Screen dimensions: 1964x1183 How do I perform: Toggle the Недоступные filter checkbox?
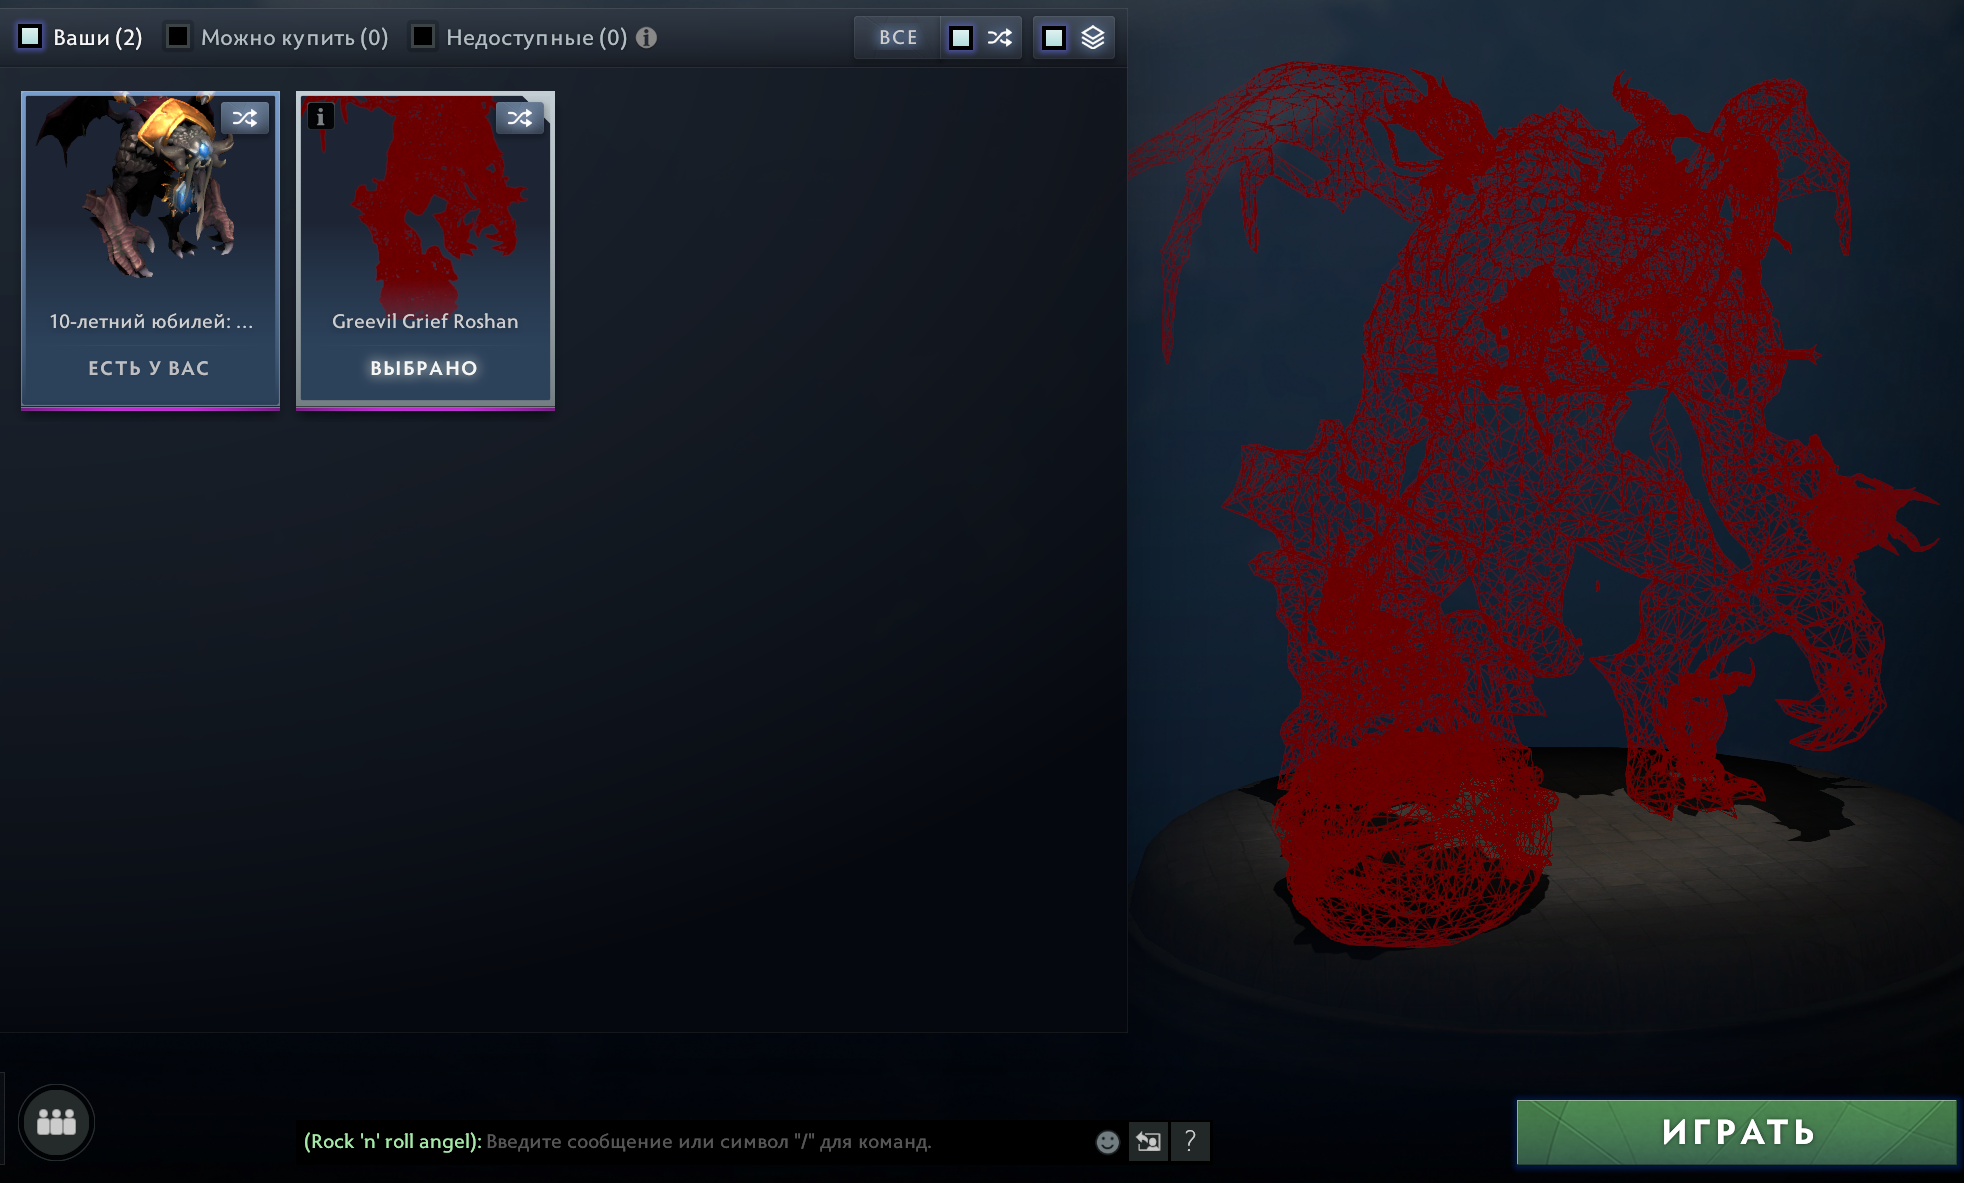pos(424,36)
